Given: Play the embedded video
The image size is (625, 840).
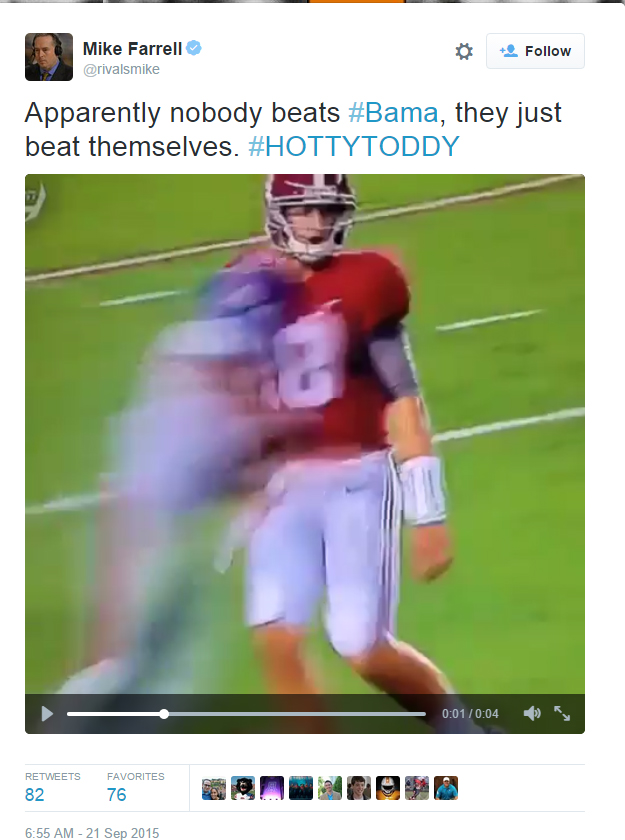Looking at the screenshot, I should pos(47,714).
